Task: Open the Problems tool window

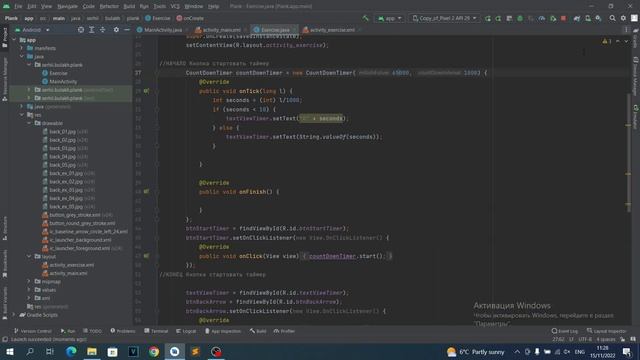Action: (123, 331)
